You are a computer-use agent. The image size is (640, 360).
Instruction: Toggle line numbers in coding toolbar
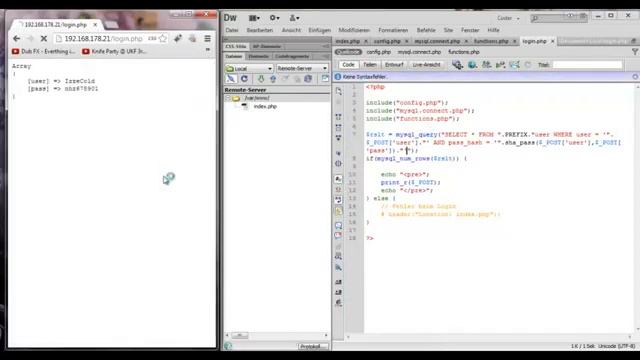[338, 179]
